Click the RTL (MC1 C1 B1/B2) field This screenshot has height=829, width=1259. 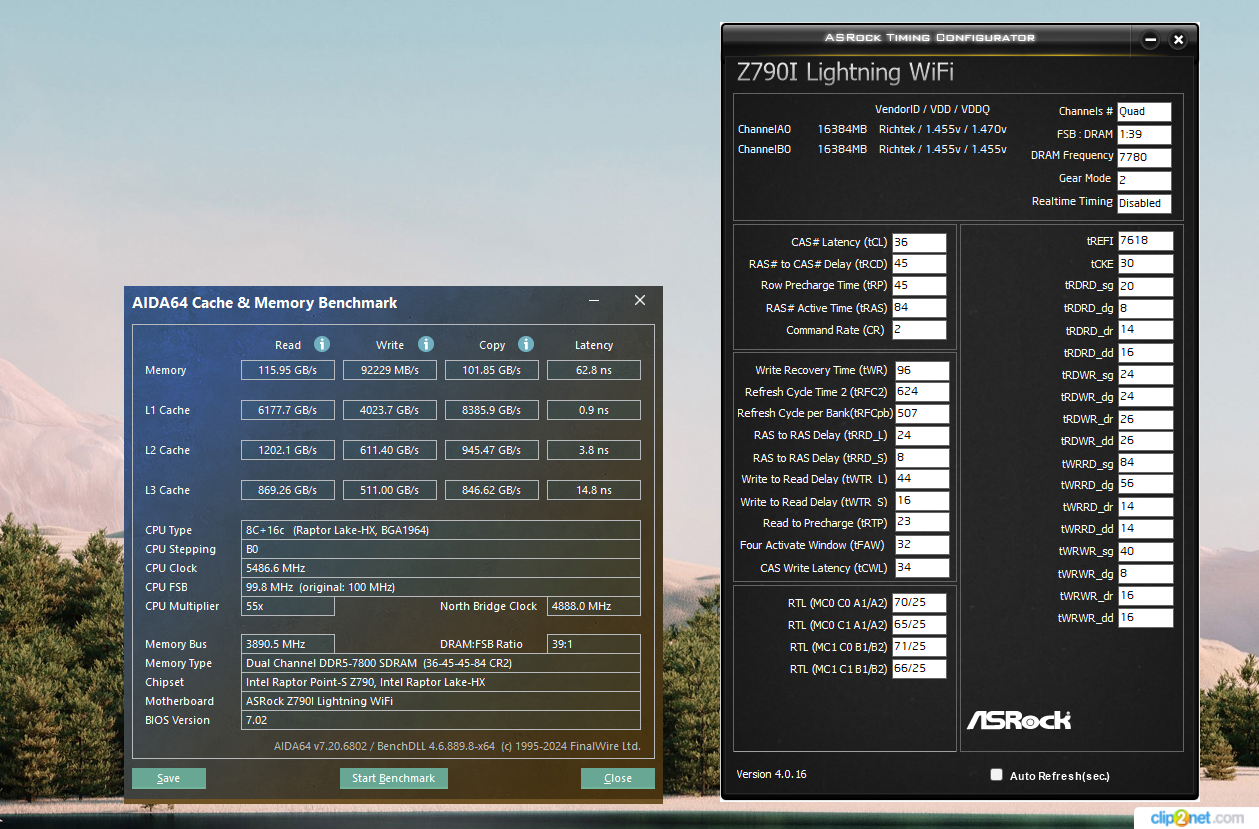918,669
